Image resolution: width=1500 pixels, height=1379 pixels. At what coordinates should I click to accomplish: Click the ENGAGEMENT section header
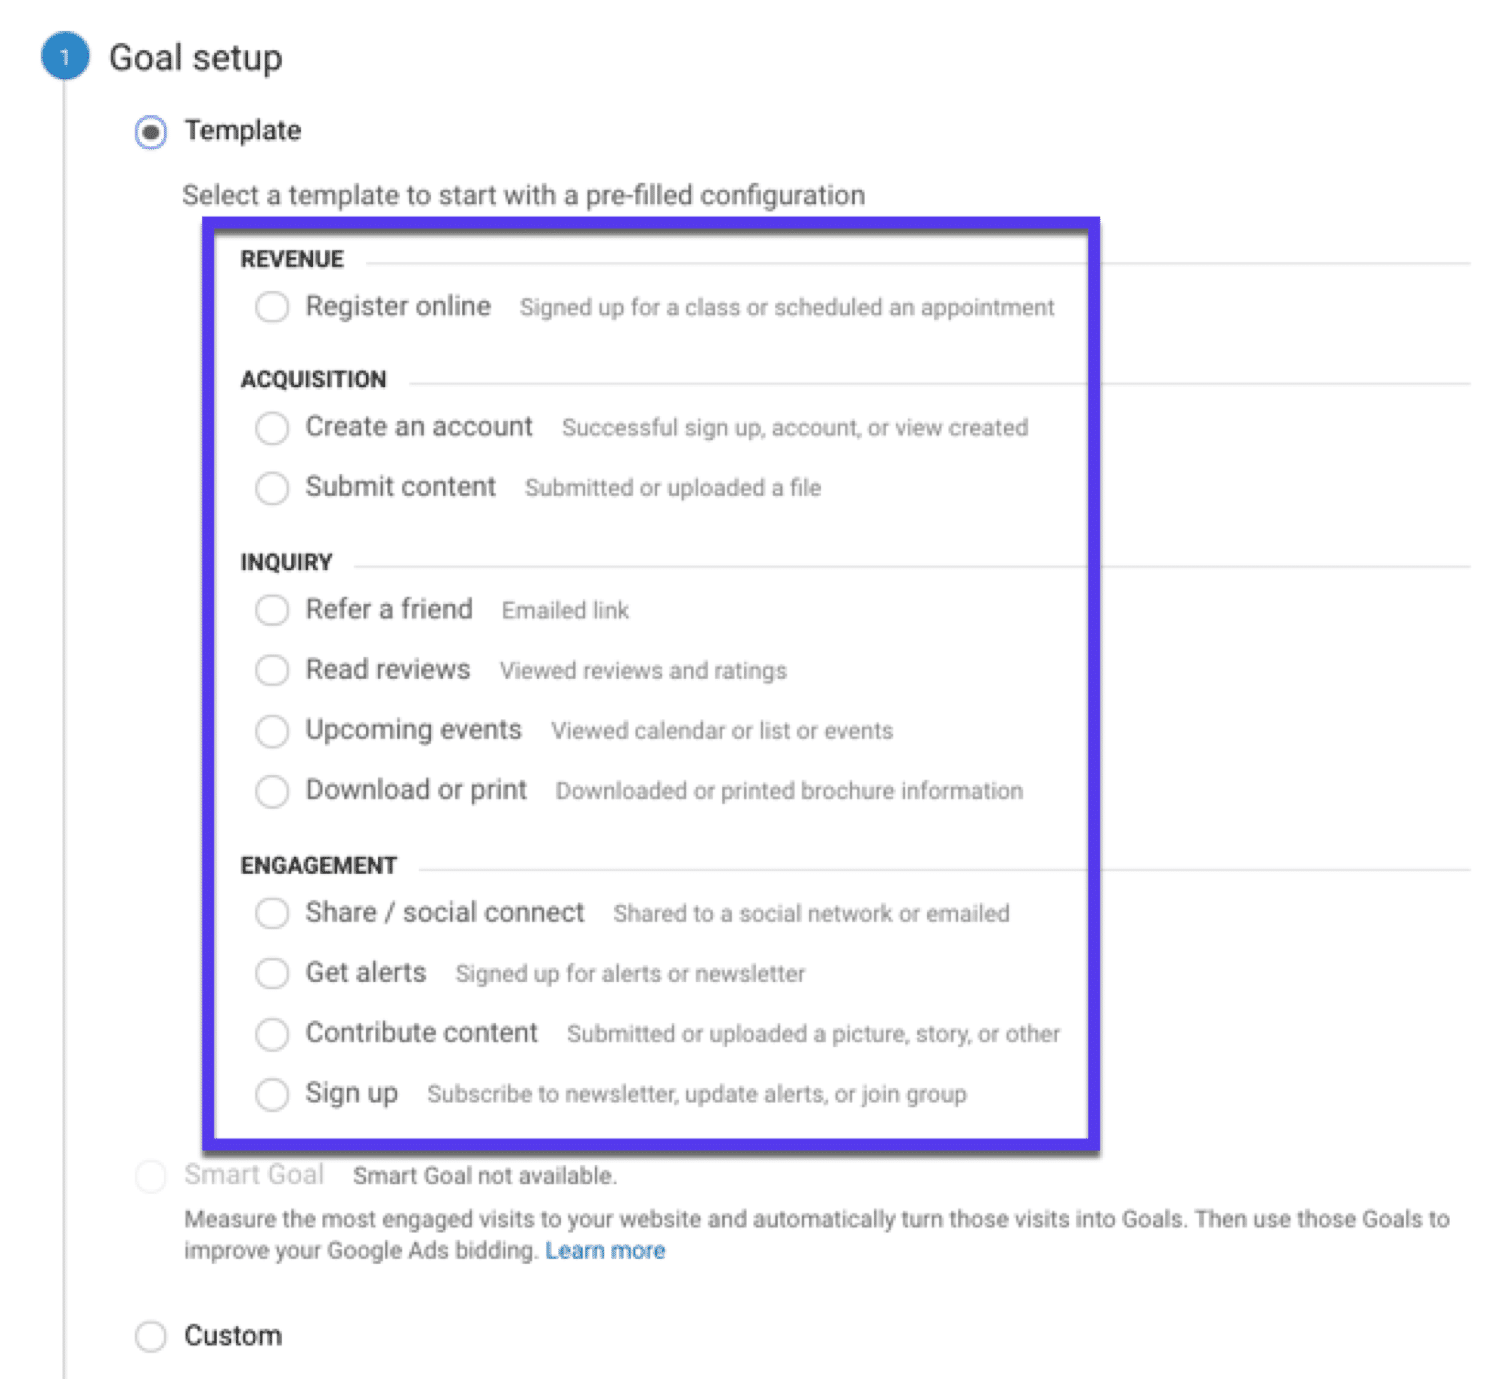[x=318, y=864]
